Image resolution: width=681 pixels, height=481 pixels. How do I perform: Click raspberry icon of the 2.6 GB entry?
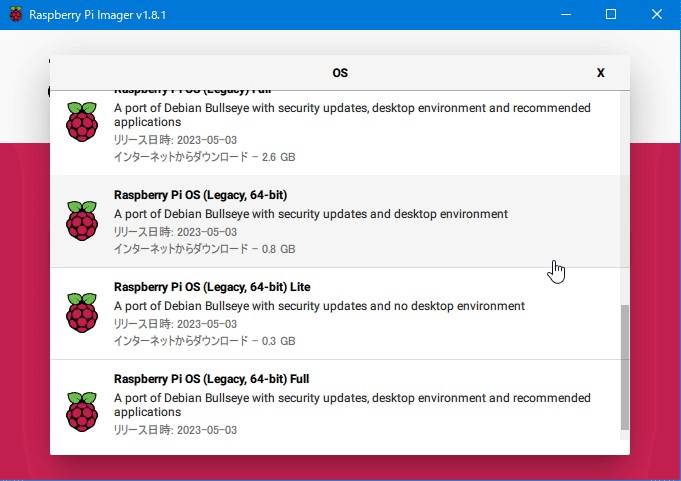(x=82, y=122)
